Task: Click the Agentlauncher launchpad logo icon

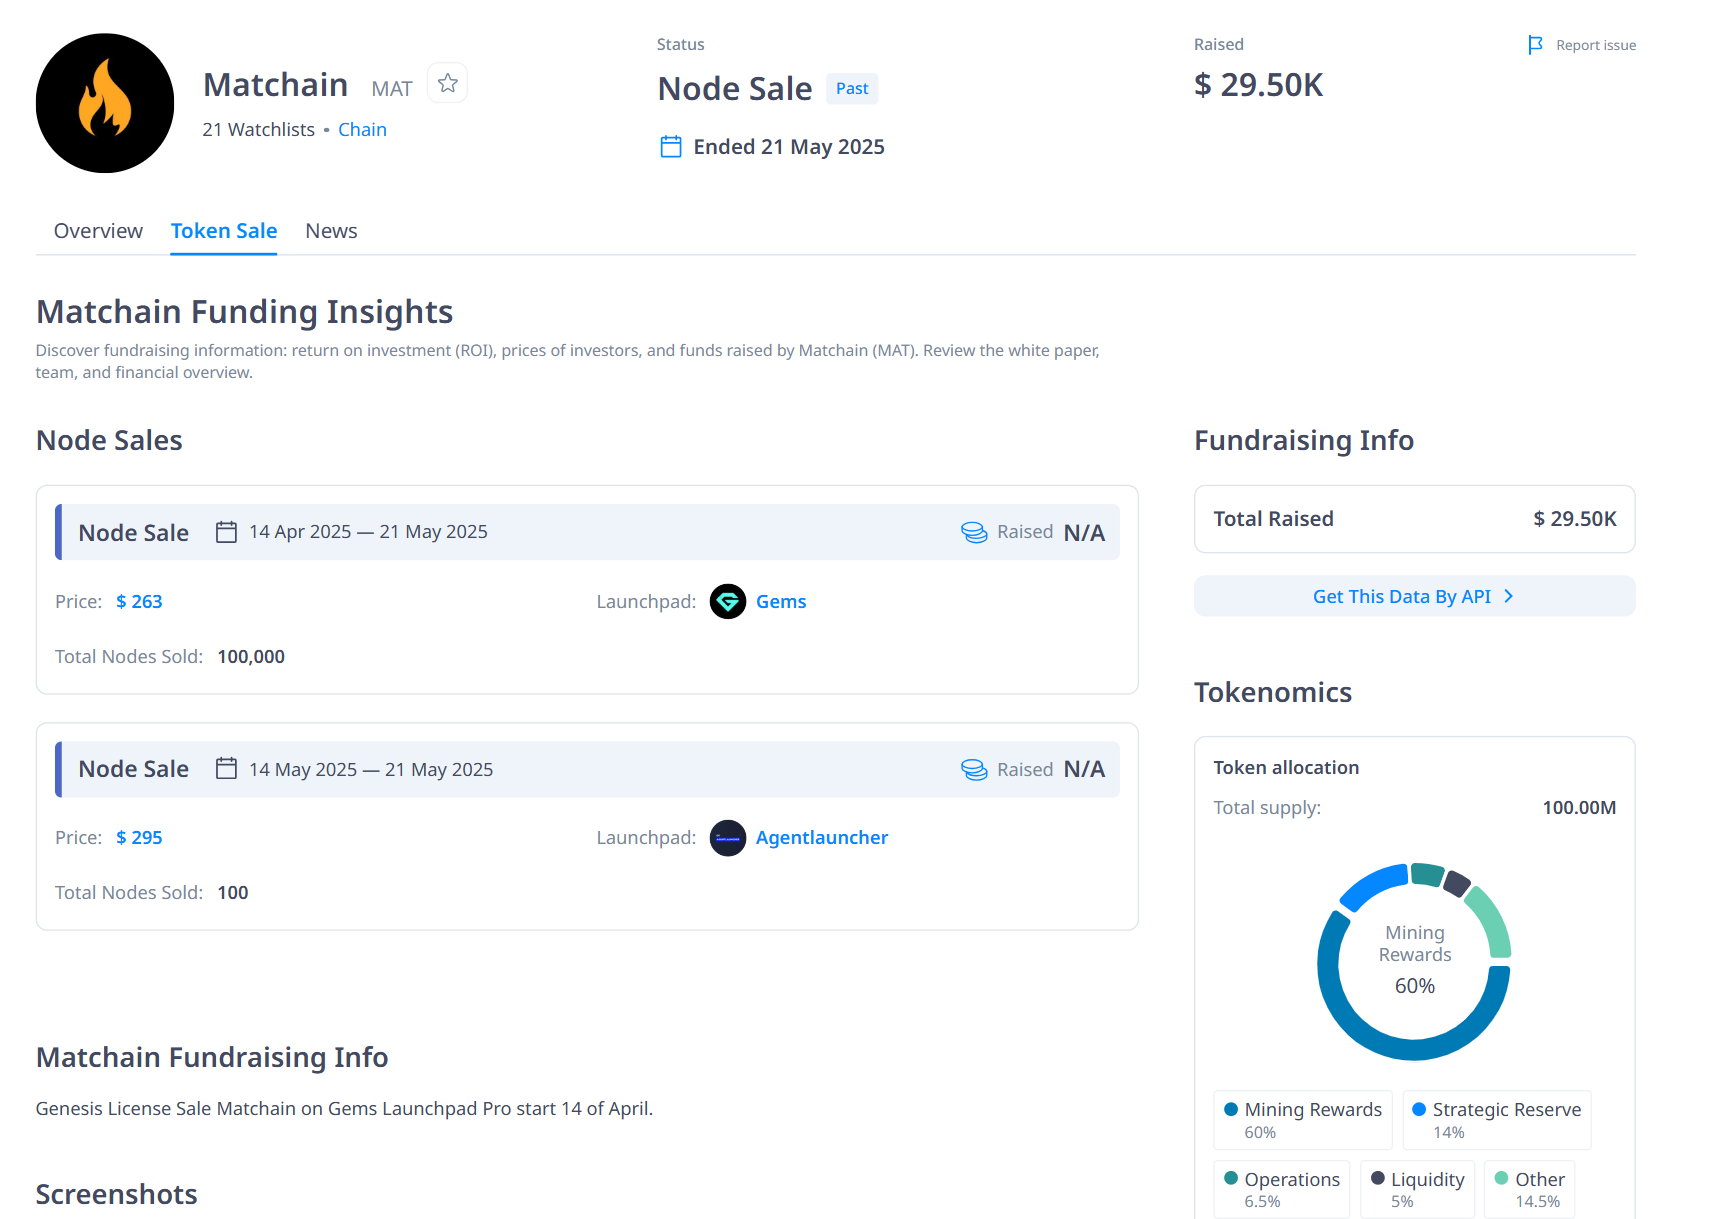Action: 728,838
